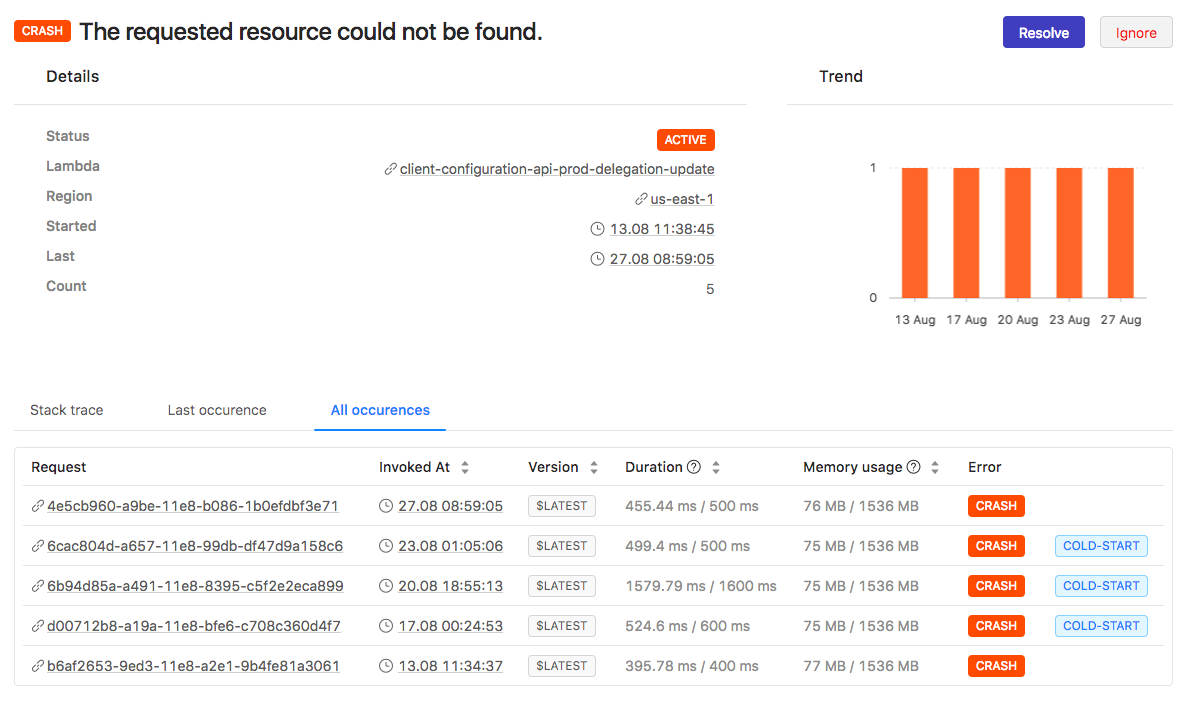Click the Duration help question-mark icon

pos(694,467)
